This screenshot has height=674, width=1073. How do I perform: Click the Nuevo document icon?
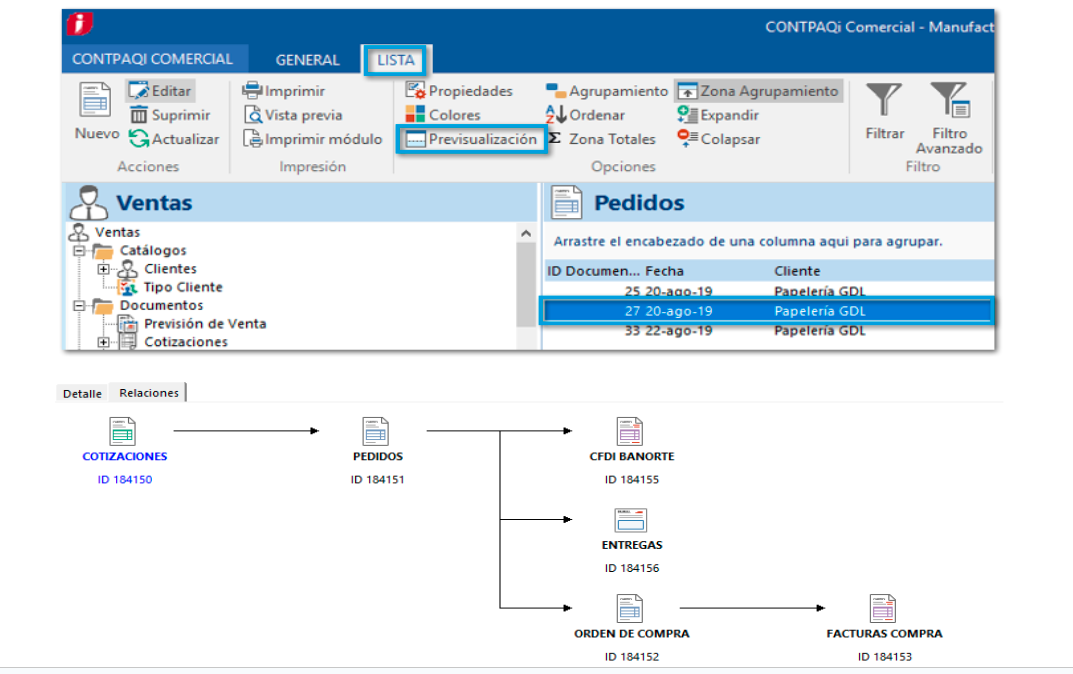[96, 101]
